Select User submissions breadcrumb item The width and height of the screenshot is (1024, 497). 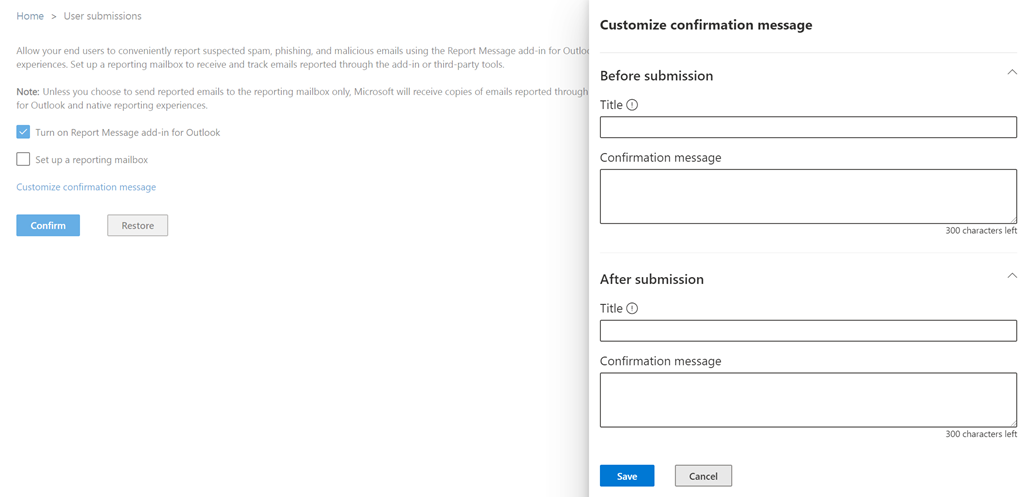pos(102,16)
